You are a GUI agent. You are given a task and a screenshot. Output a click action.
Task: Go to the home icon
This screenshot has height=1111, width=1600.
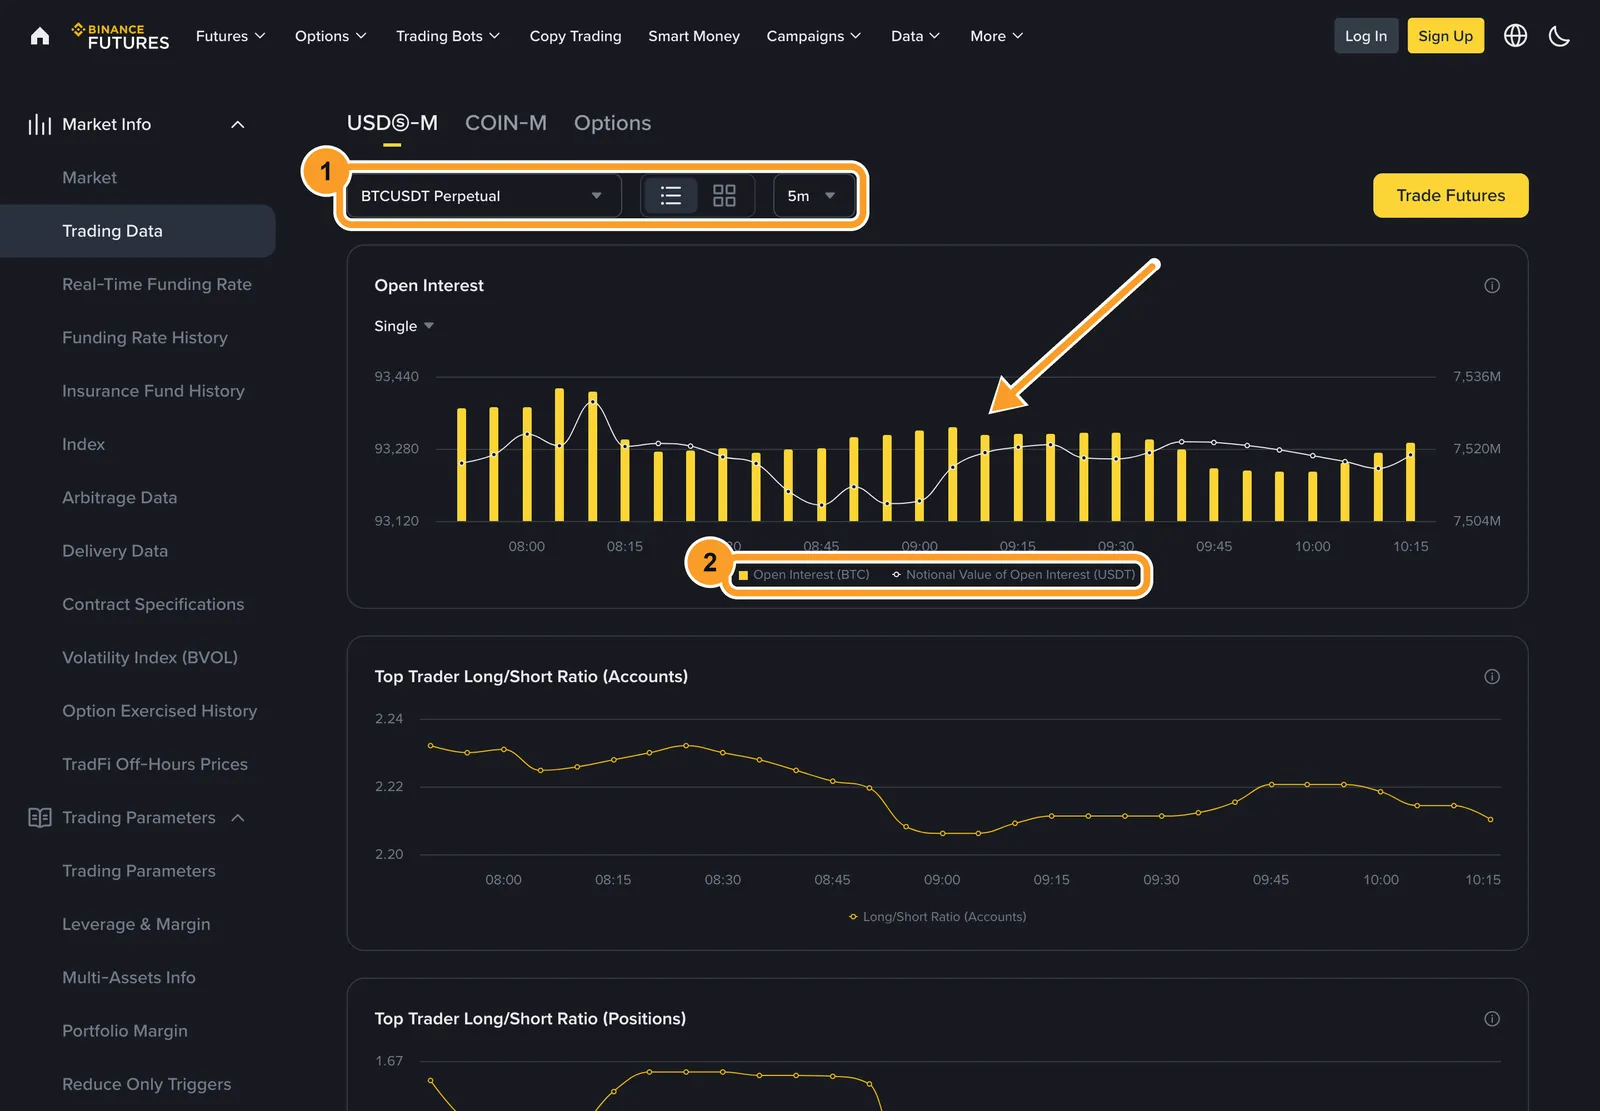tap(40, 36)
